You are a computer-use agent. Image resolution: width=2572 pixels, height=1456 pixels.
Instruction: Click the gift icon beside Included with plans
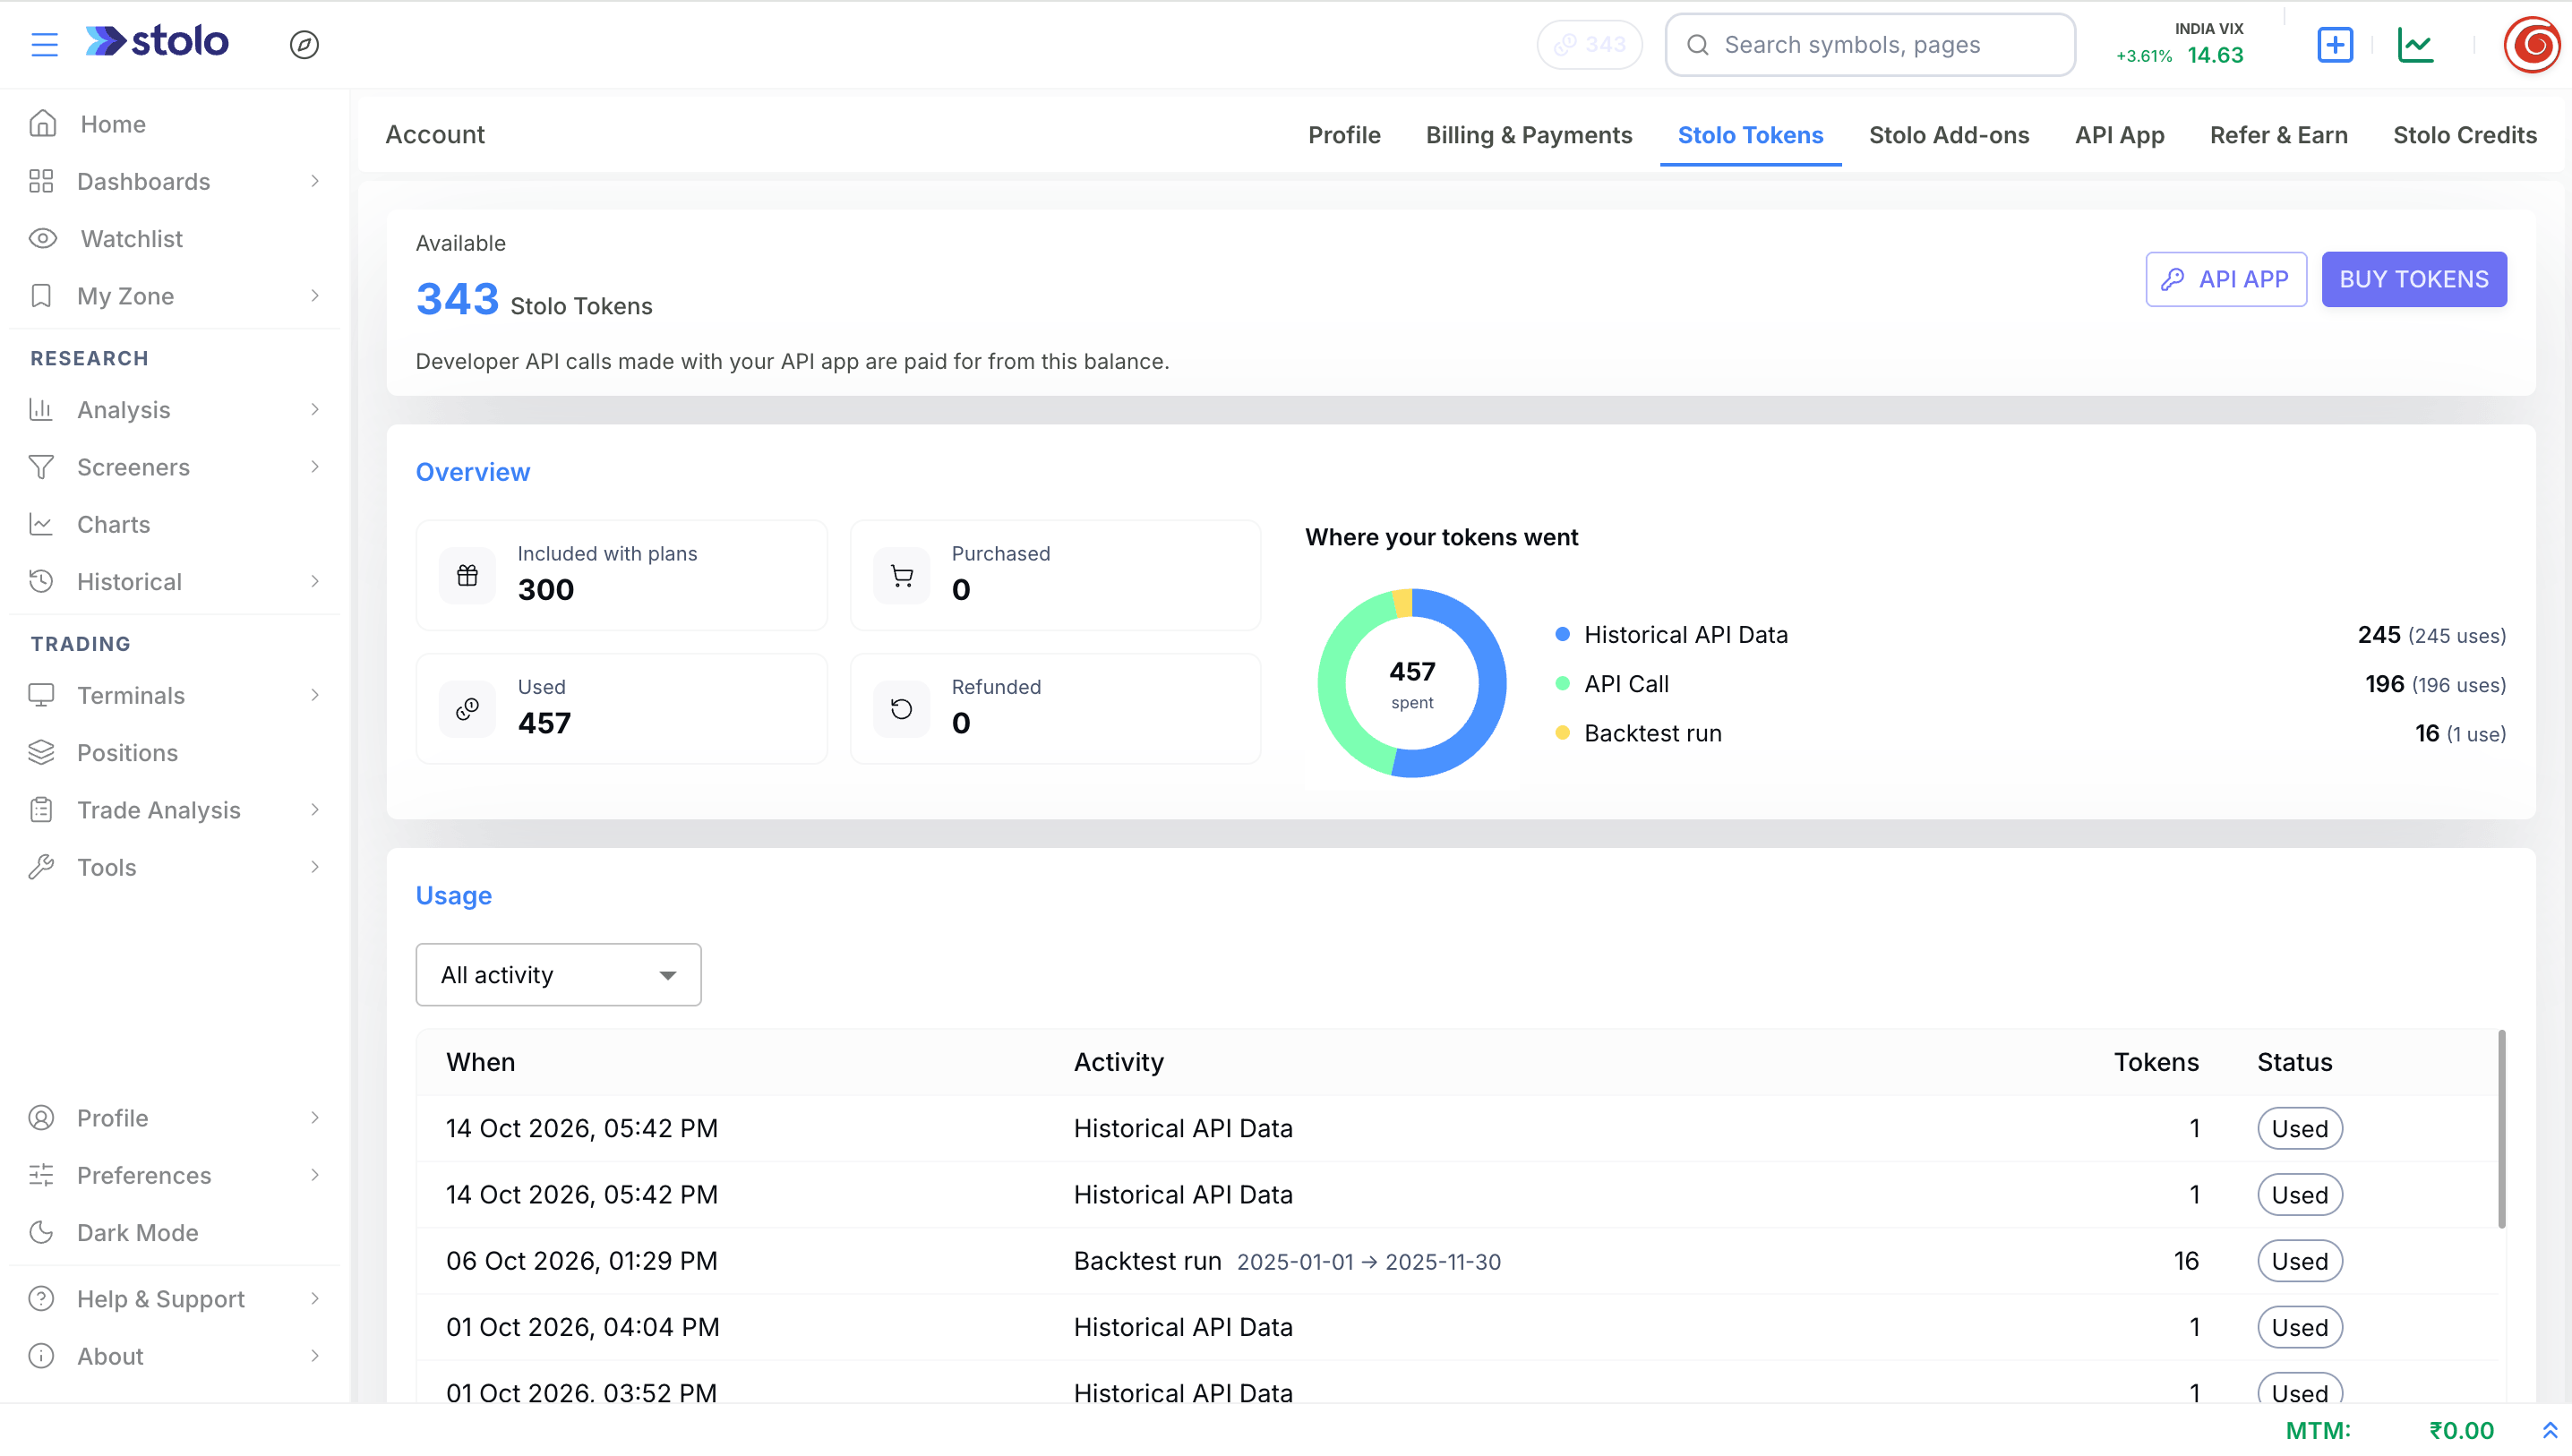(x=467, y=575)
